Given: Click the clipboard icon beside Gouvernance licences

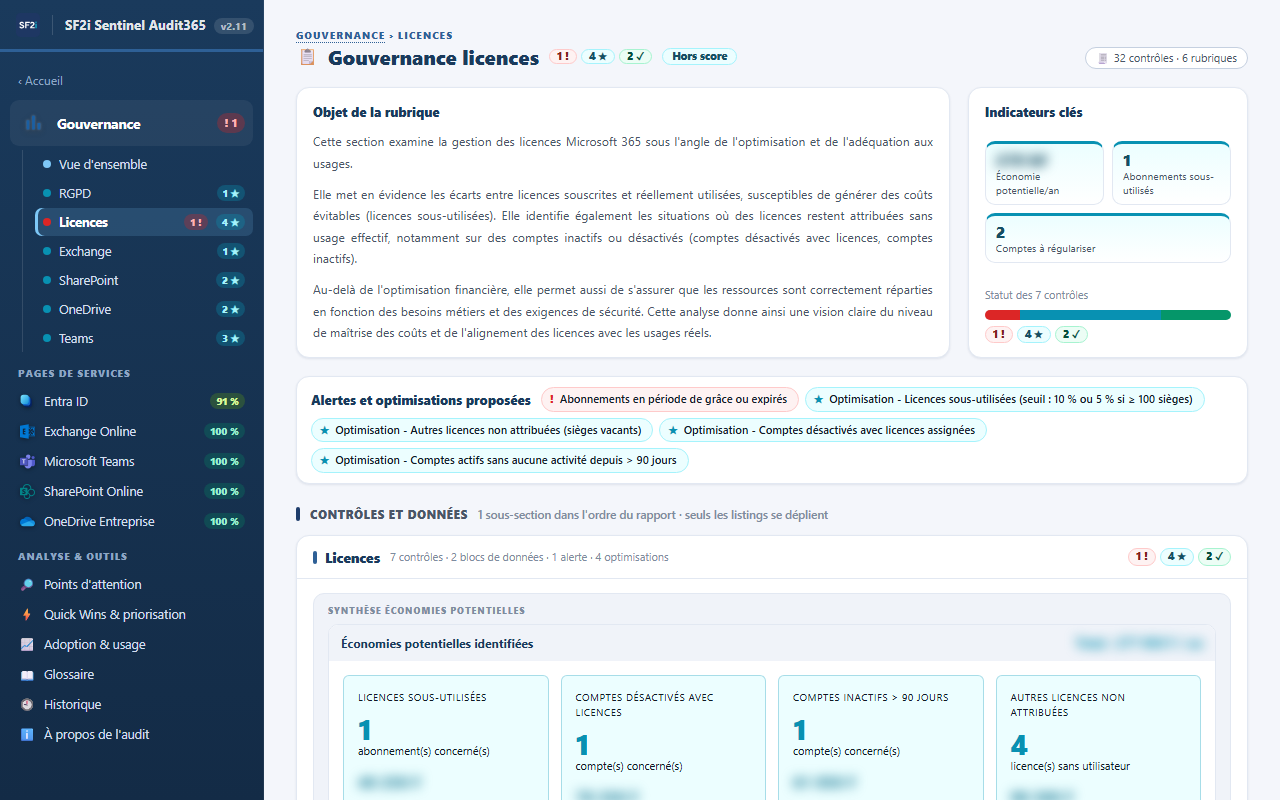Looking at the screenshot, I should [x=307, y=57].
